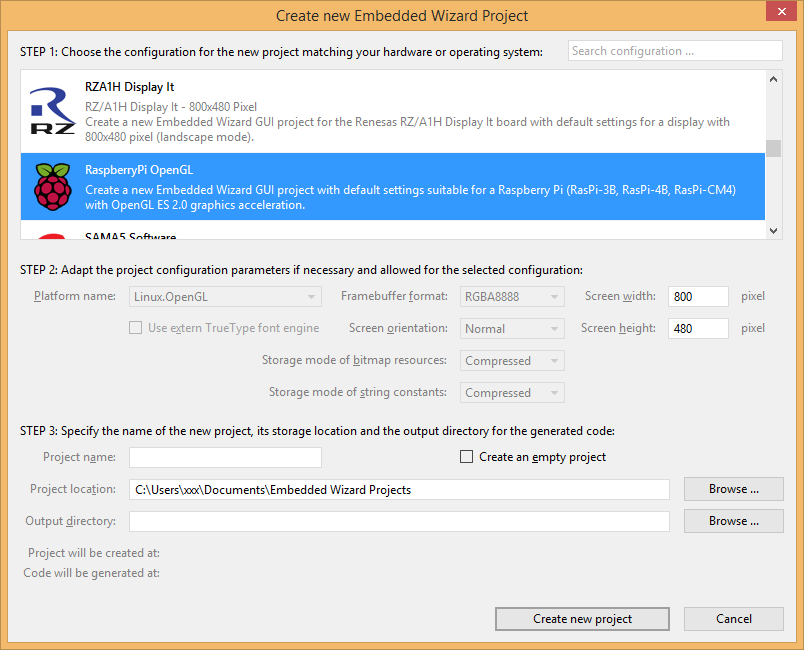The image size is (804, 650).
Task: Toggle Use extern TrueType font engine checkbox
Action: click(x=135, y=328)
